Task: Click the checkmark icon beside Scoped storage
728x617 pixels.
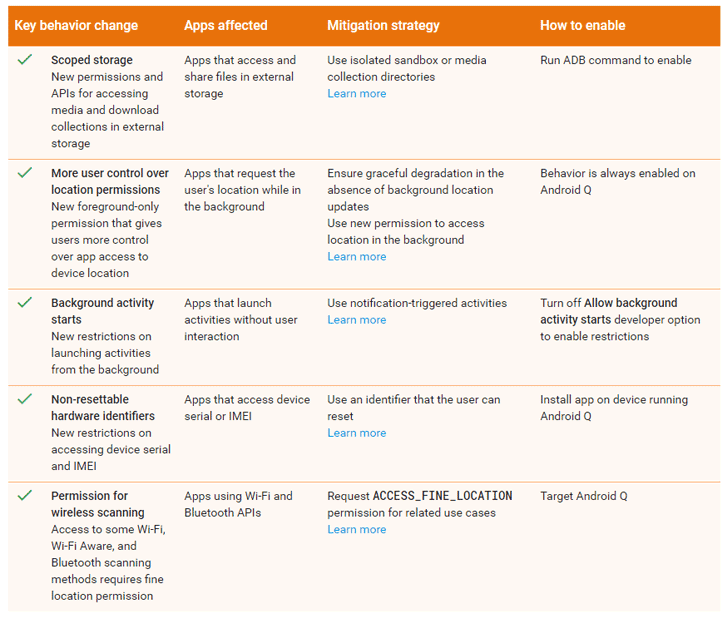Action: pos(25,61)
